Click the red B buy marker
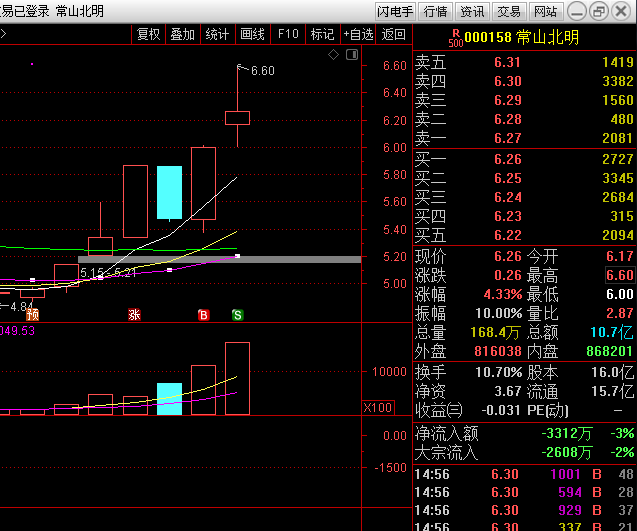 [204, 315]
